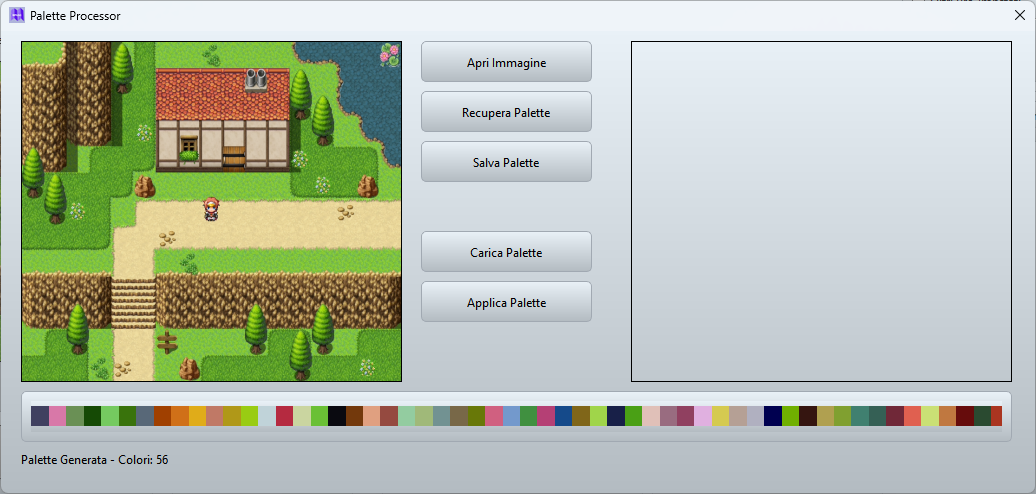The image size is (1036, 494).
Task: Pick the slate gray-blue palette swatch
Action: [144, 416]
